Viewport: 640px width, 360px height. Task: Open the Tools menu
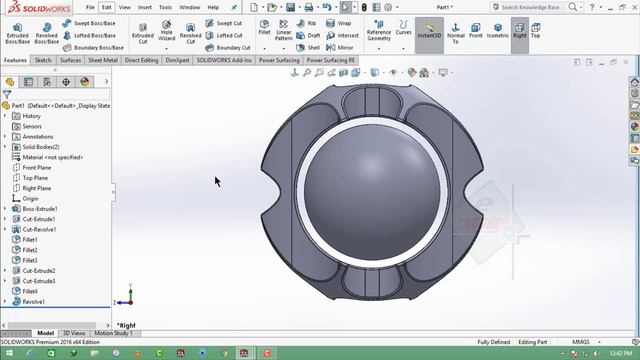[165, 7]
